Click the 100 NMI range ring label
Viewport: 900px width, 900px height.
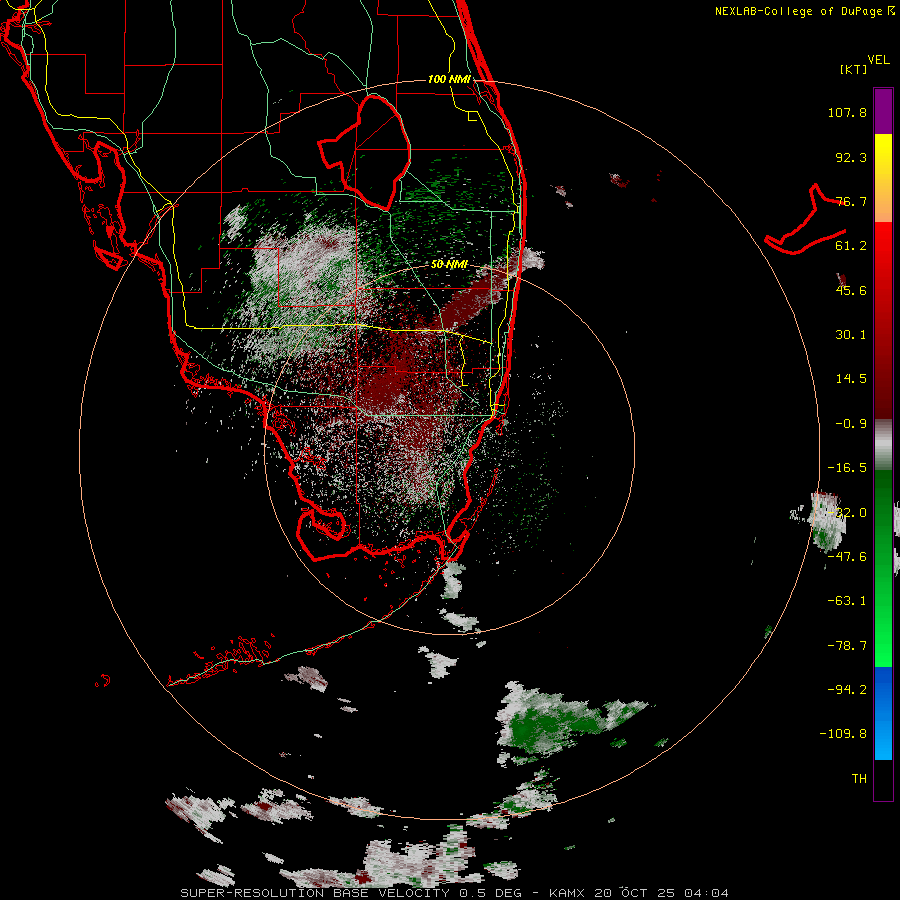click(449, 79)
